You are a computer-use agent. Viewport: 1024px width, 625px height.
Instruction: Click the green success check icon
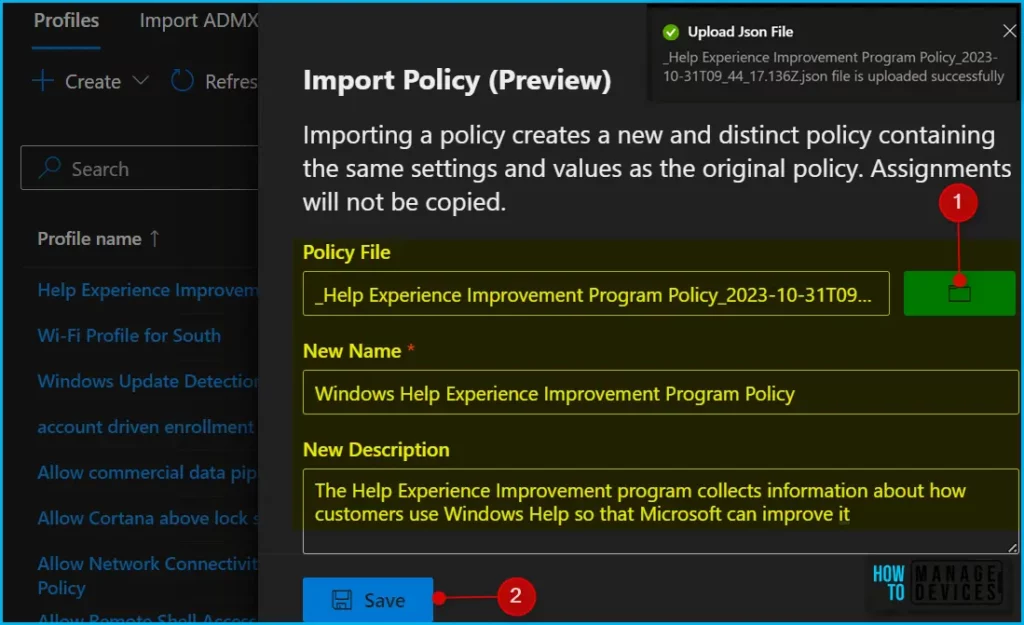click(671, 32)
